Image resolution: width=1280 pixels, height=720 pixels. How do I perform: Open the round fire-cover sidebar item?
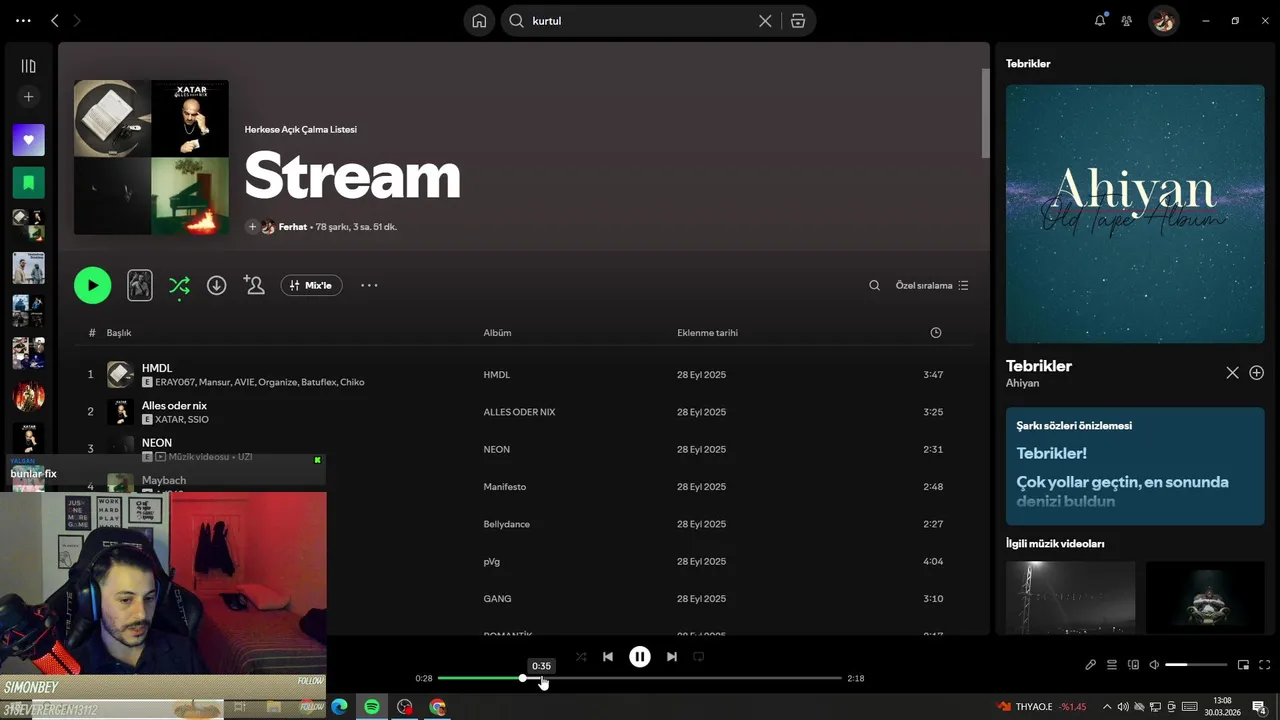pyautogui.click(x=28, y=396)
